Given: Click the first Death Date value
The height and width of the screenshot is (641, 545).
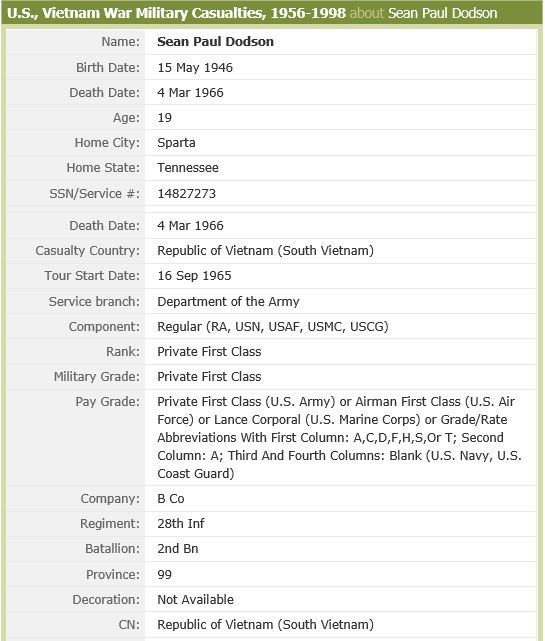Looking at the screenshot, I should click(x=191, y=92).
